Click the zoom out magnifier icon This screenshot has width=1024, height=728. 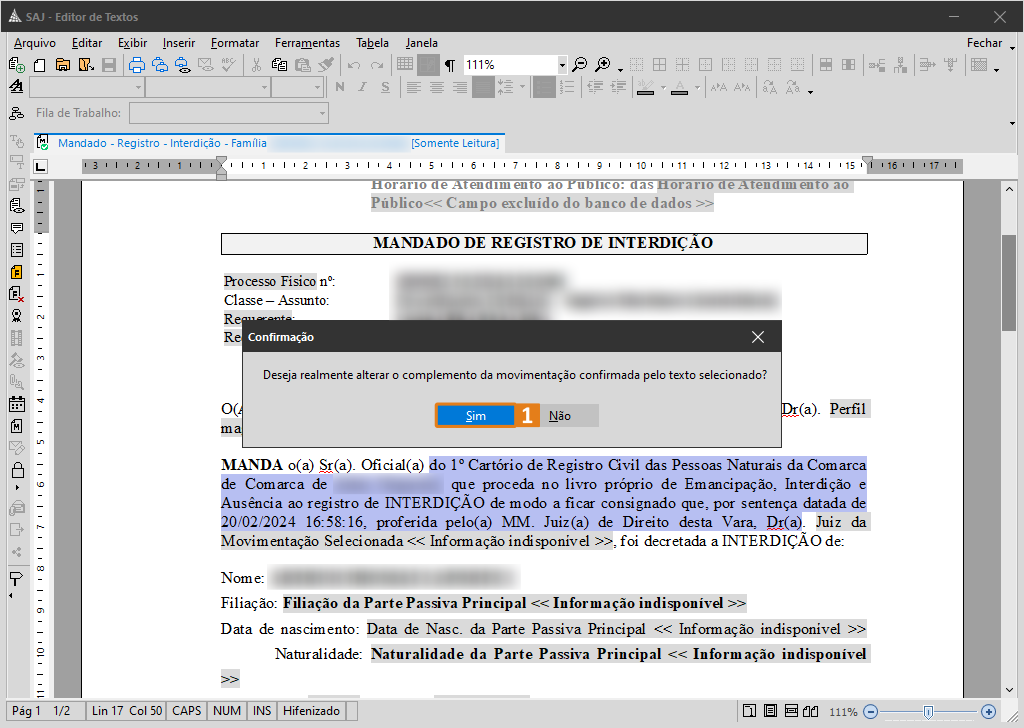pos(579,65)
